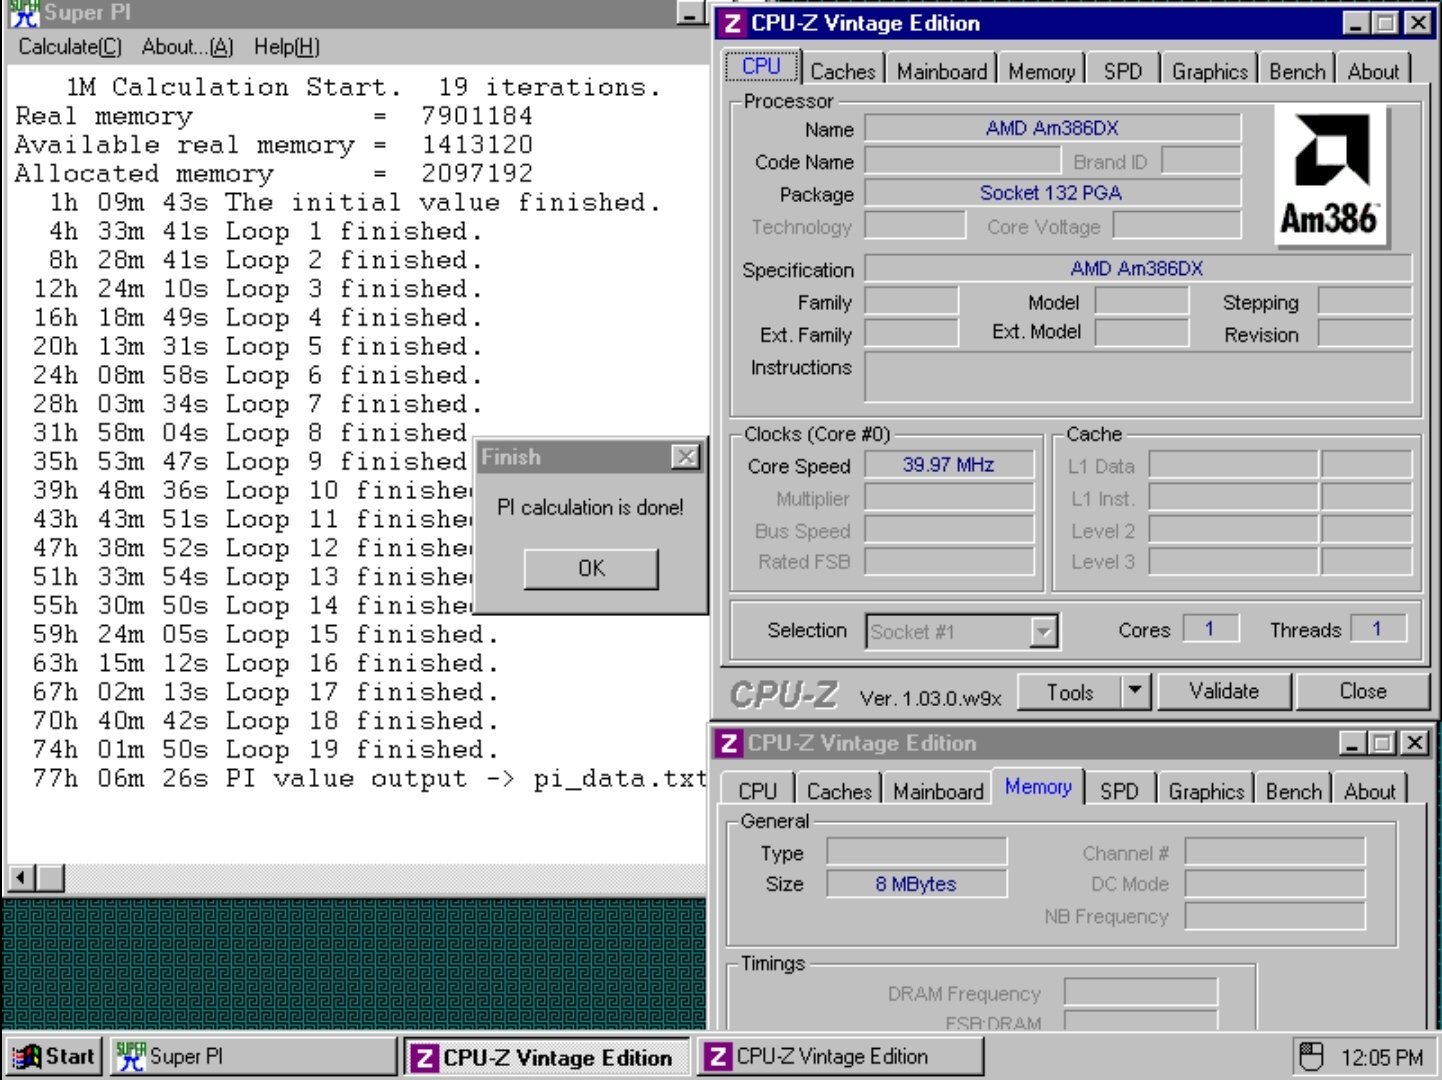Open Mainboard tab in upper CPU-Z window
This screenshot has height=1080, width=1442.
click(x=942, y=71)
